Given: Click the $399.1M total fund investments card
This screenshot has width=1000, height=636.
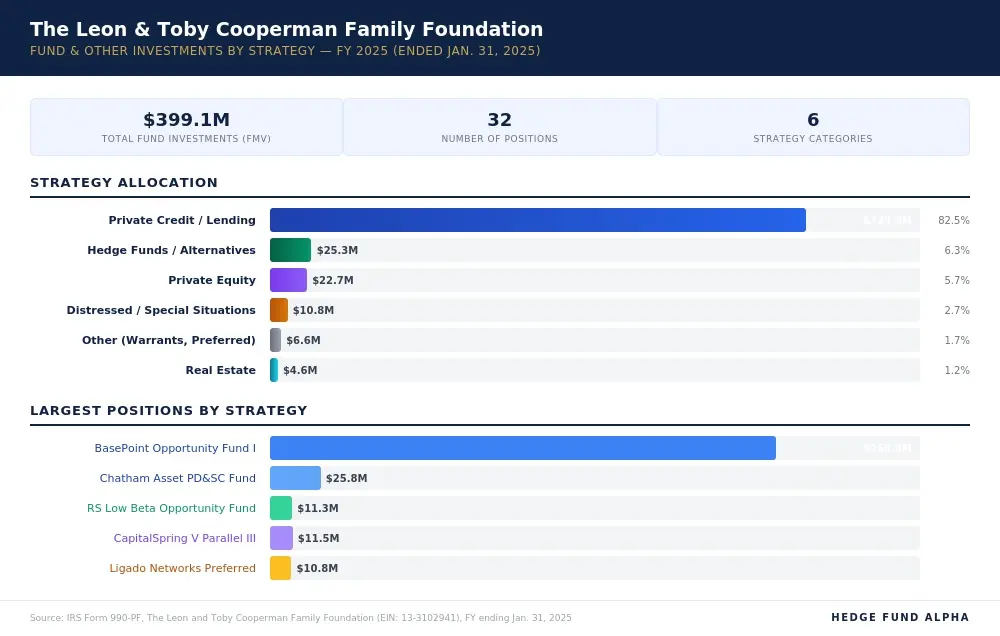Looking at the screenshot, I should pyautogui.click(x=186, y=127).
